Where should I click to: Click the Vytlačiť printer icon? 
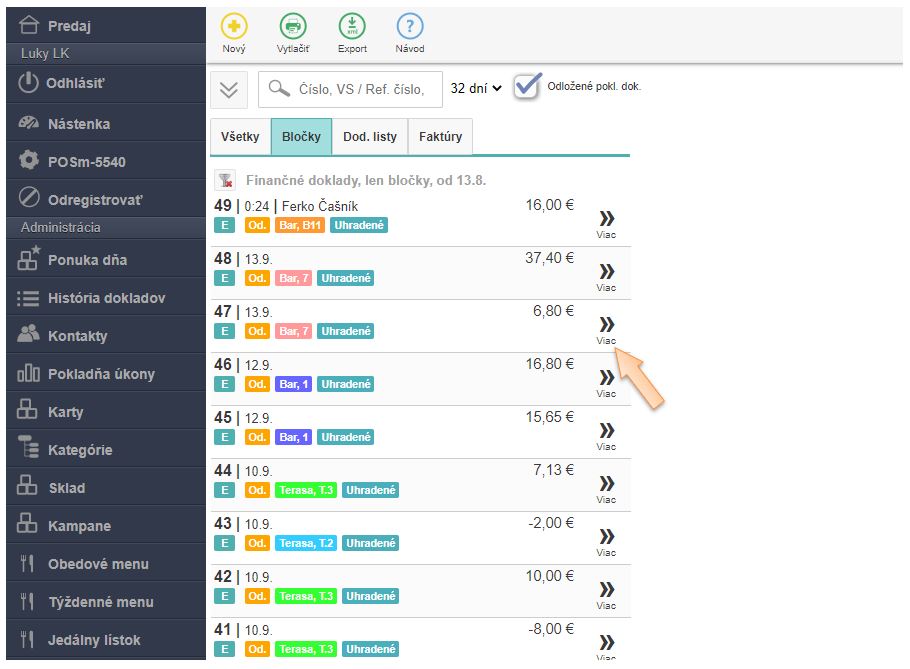[x=293, y=27]
